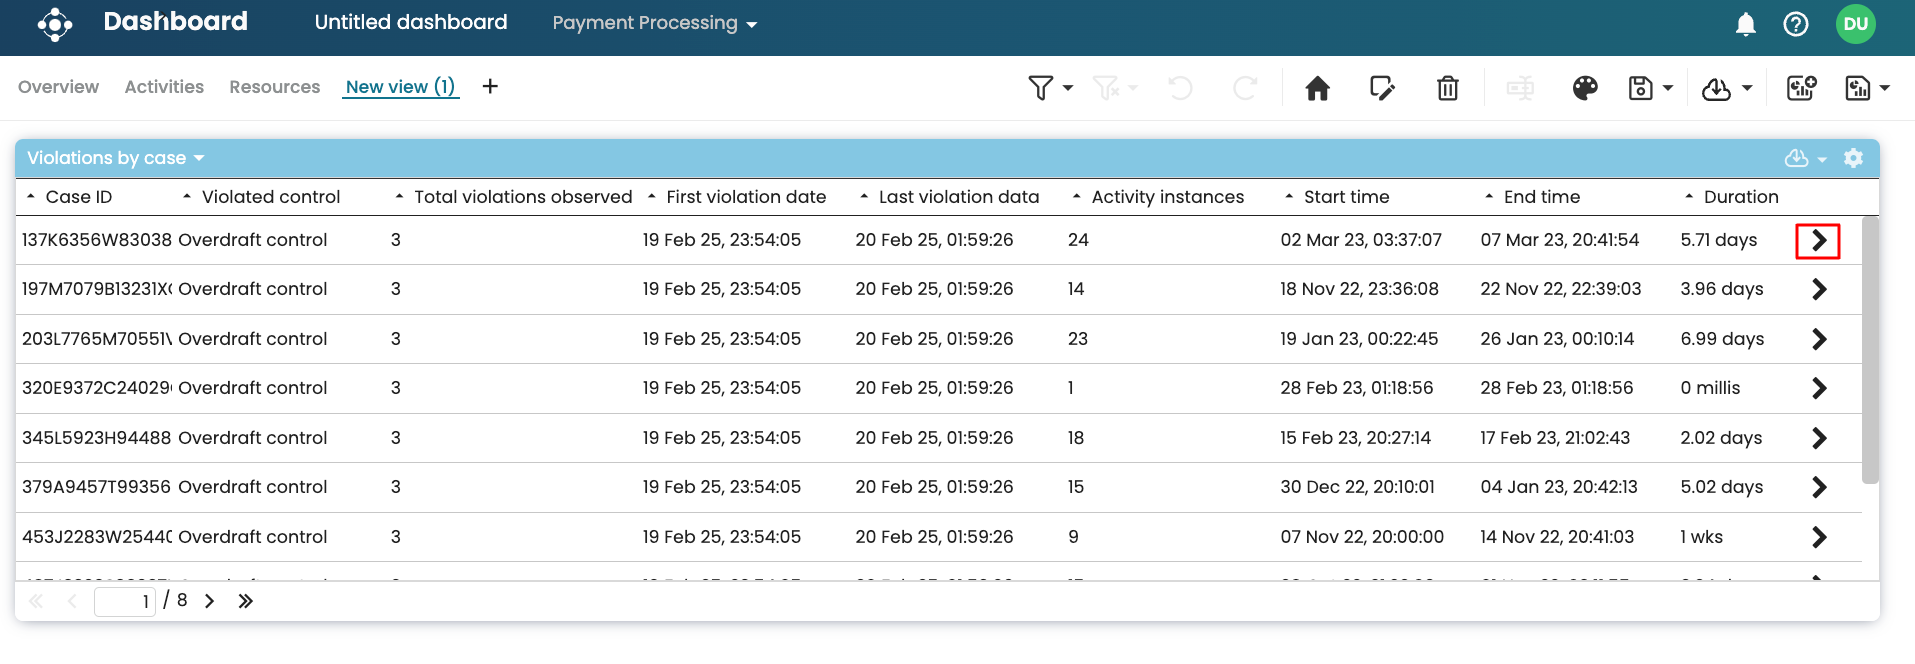This screenshot has height=664, width=1915.
Task: Click the add widget chart icon
Action: 1801,89
